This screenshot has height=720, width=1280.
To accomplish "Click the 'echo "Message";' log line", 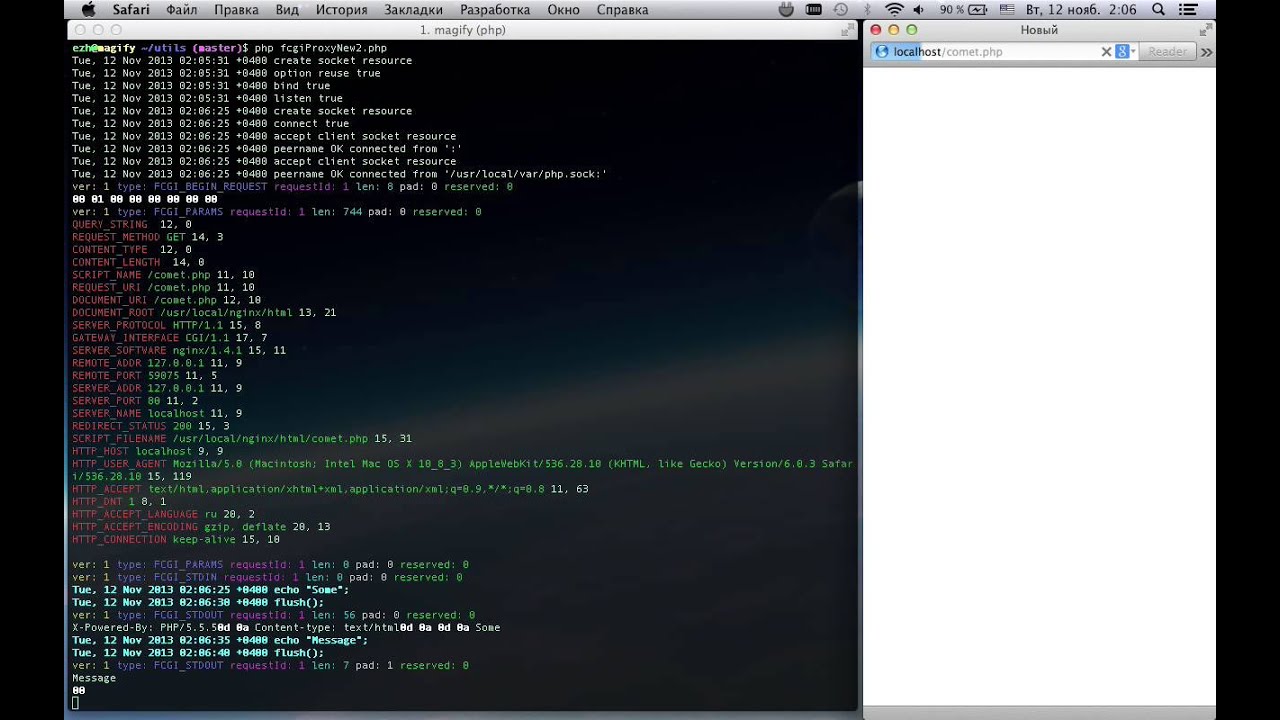I will pyautogui.click(x=220, y=640).
